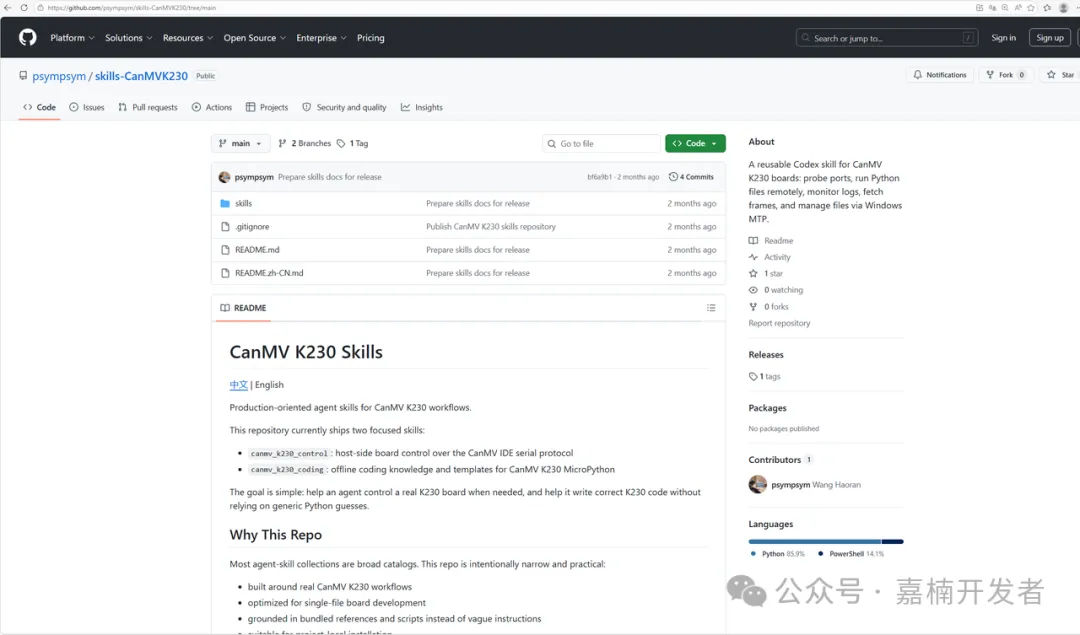Click the Python language link

777,554
